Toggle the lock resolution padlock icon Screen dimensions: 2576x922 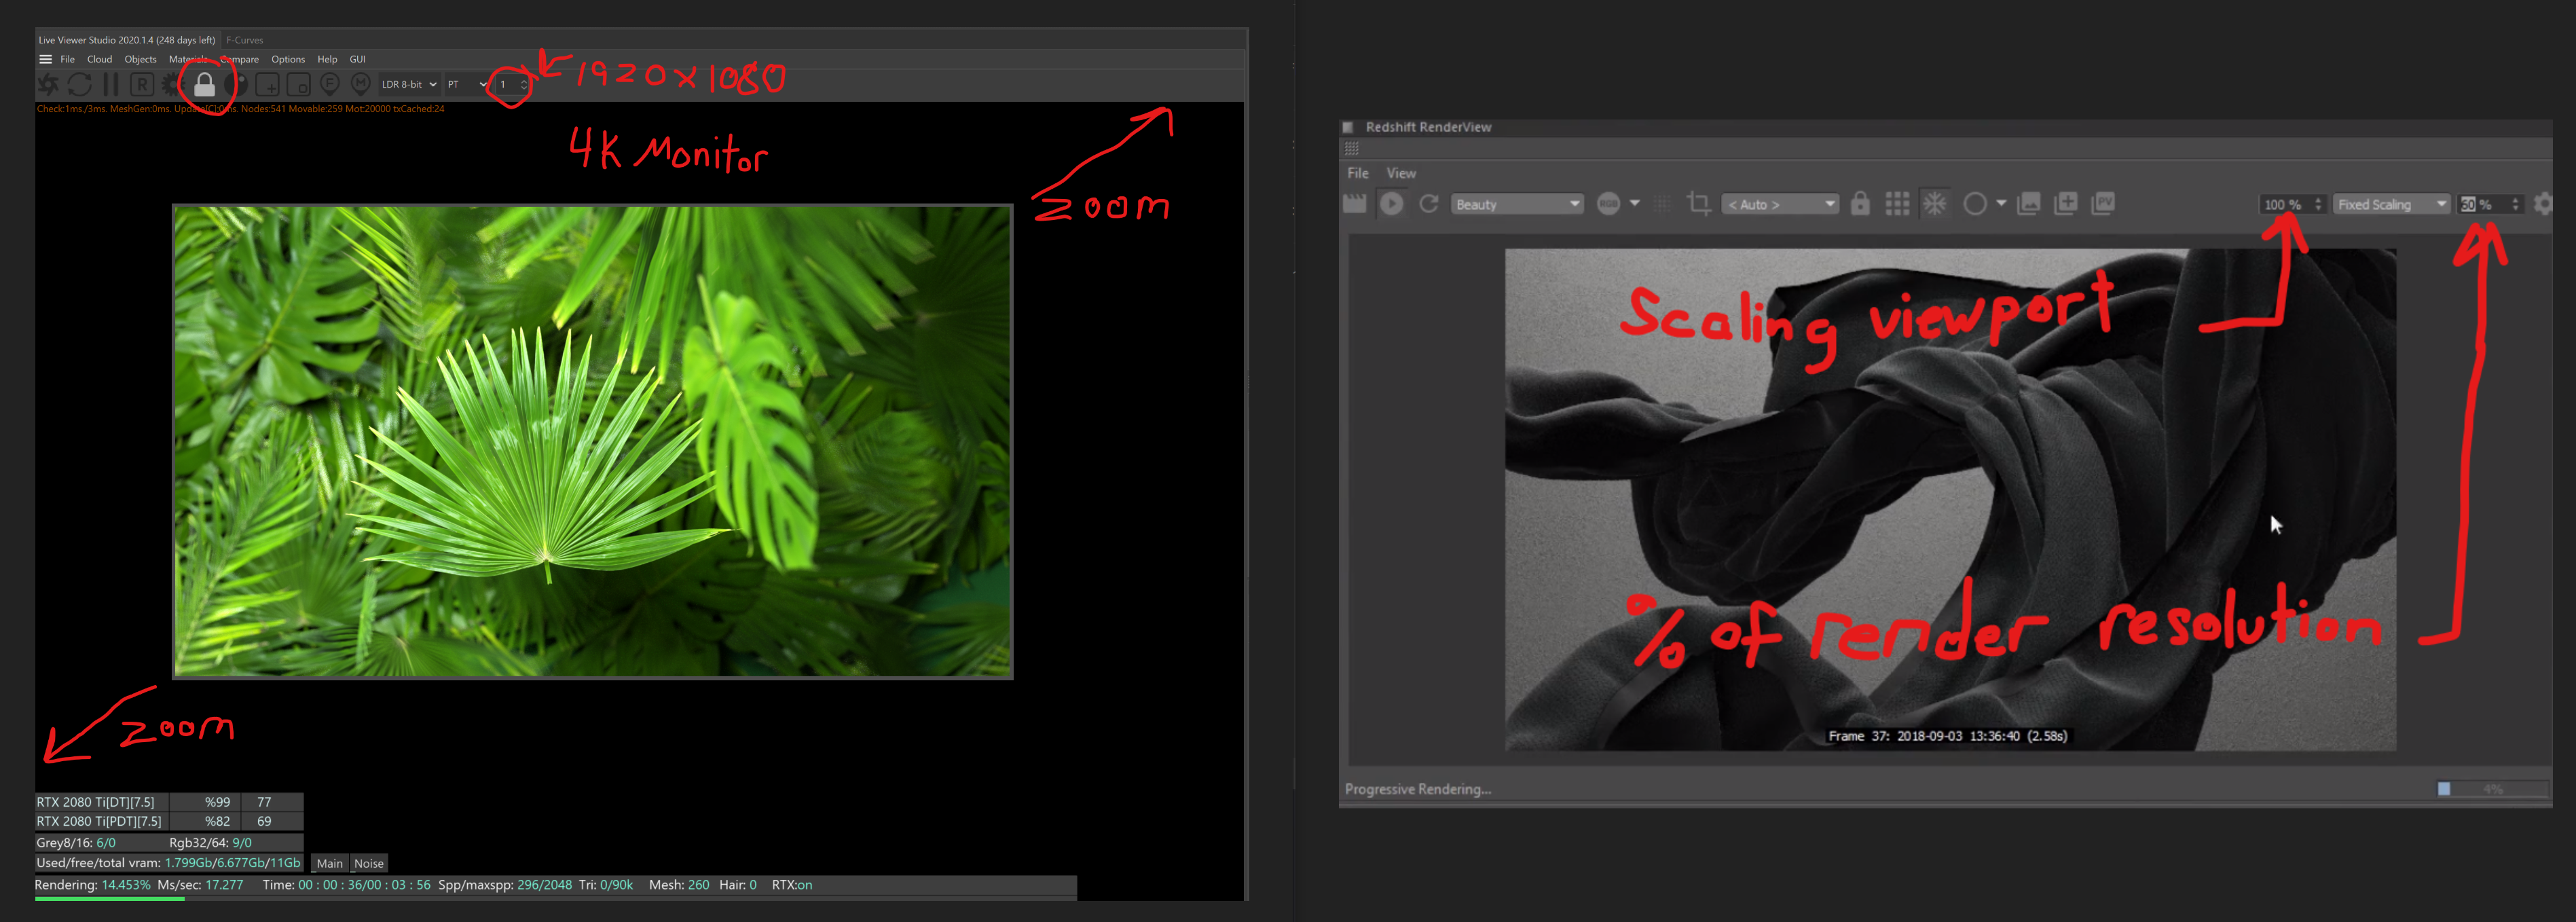[205, 85]
